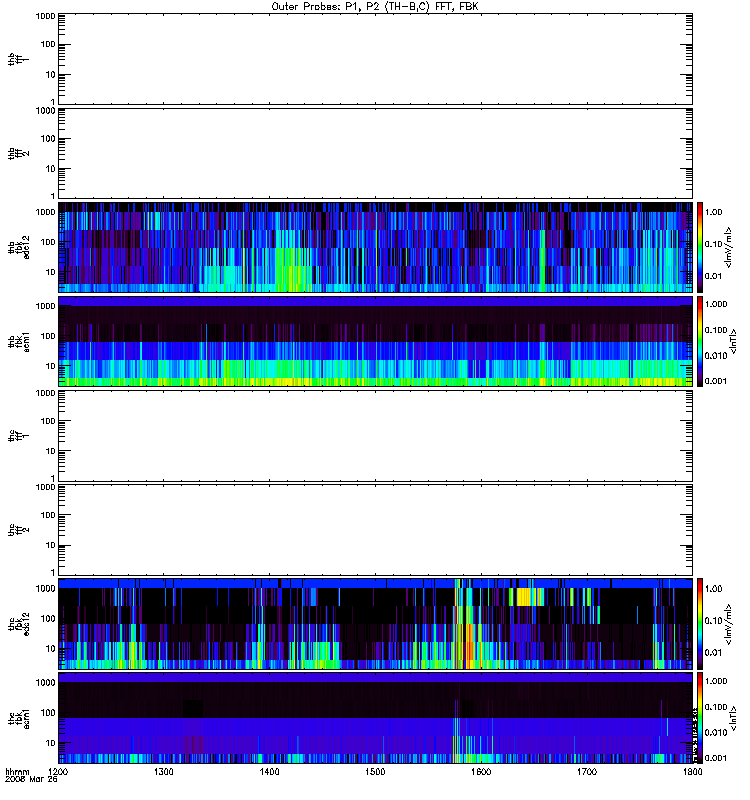Click the "1600" time axis label
Screen dimensions: 750x800
(x=481, y=771)
